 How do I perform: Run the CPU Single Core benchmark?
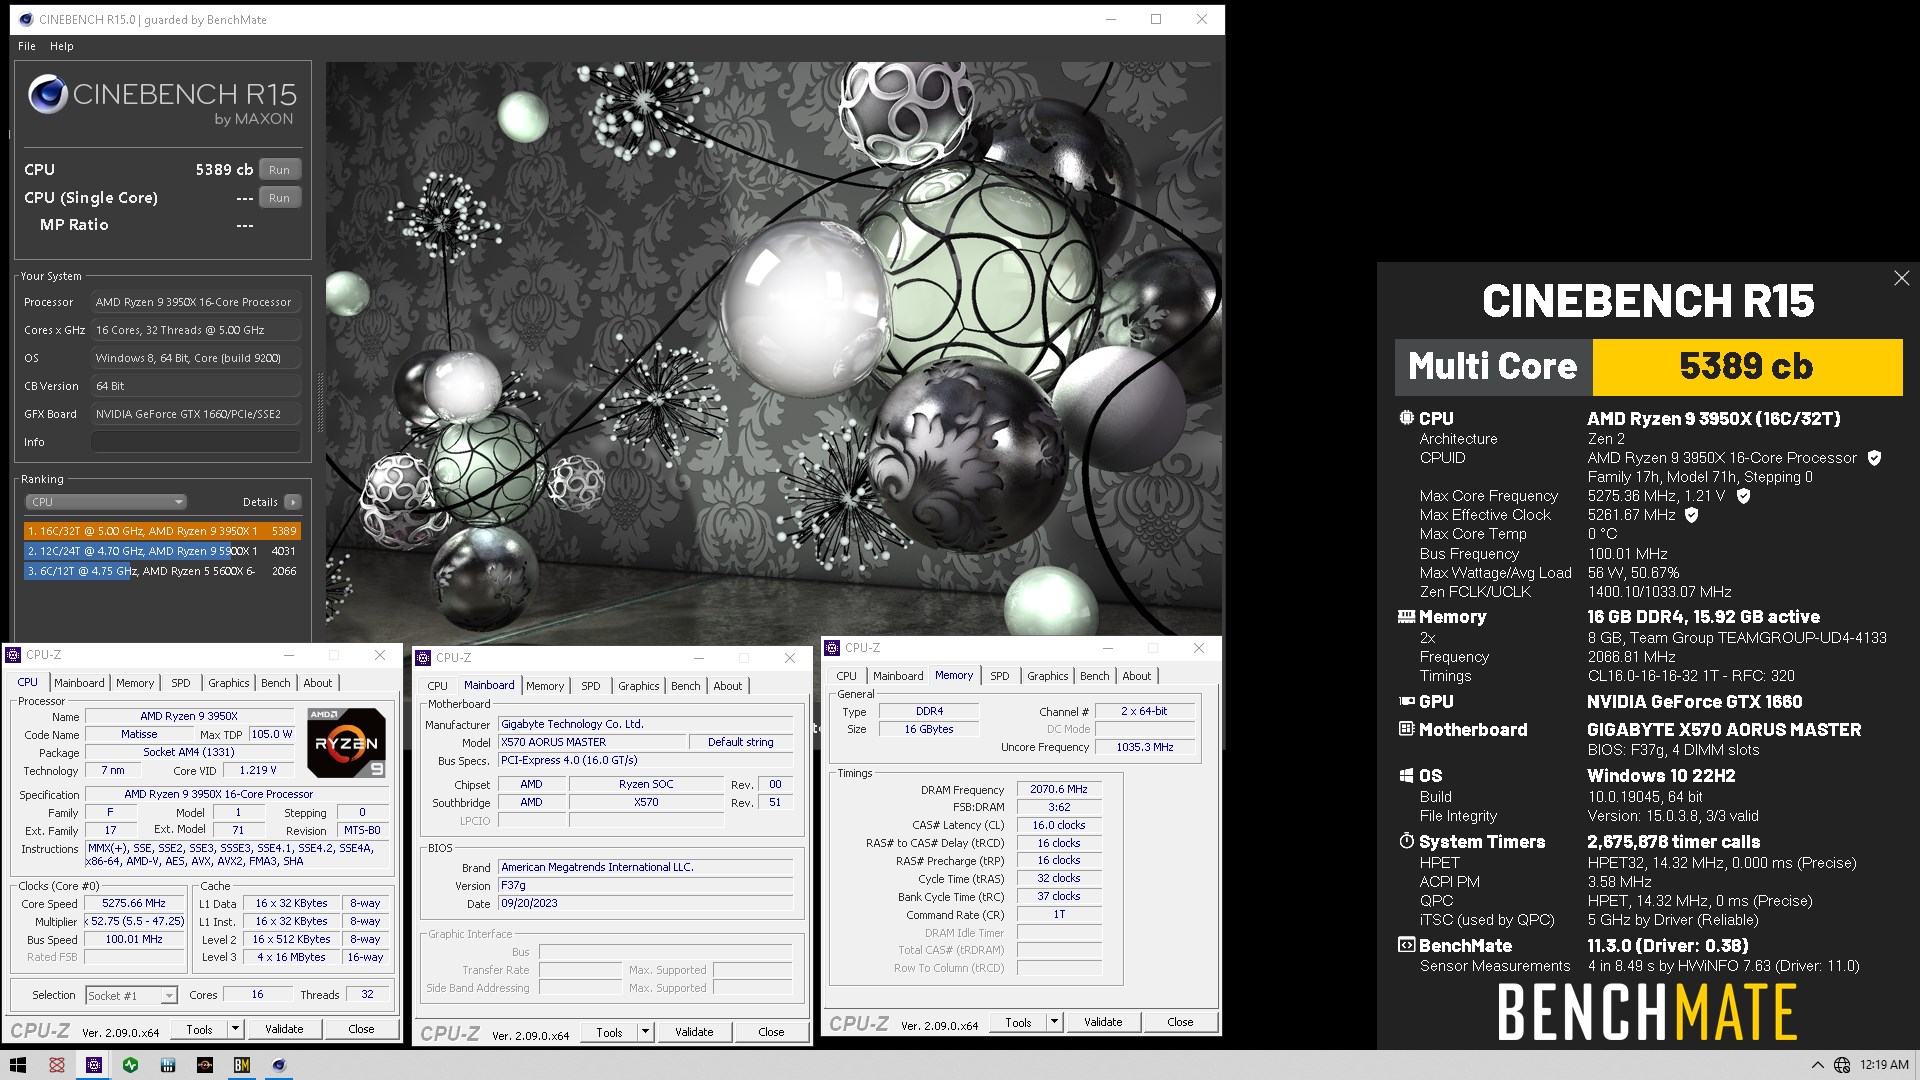[x=280, y=198]
